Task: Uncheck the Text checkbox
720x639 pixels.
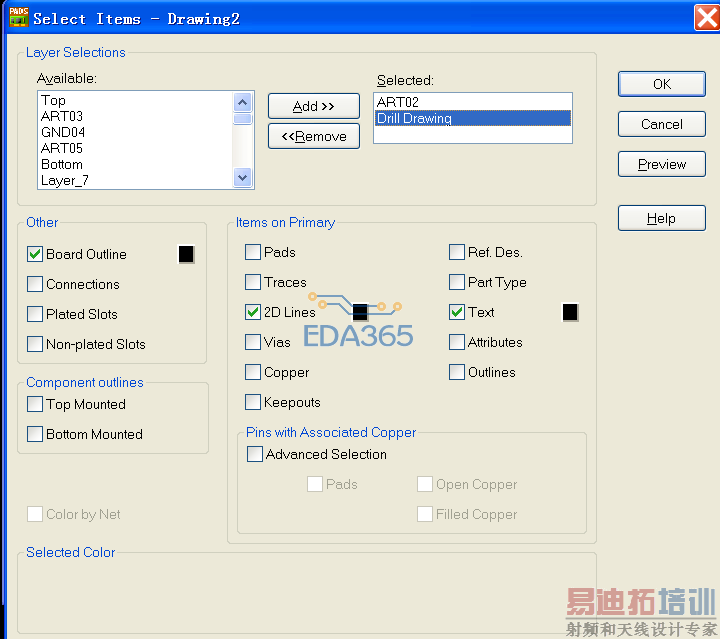Action: [457, 312]
